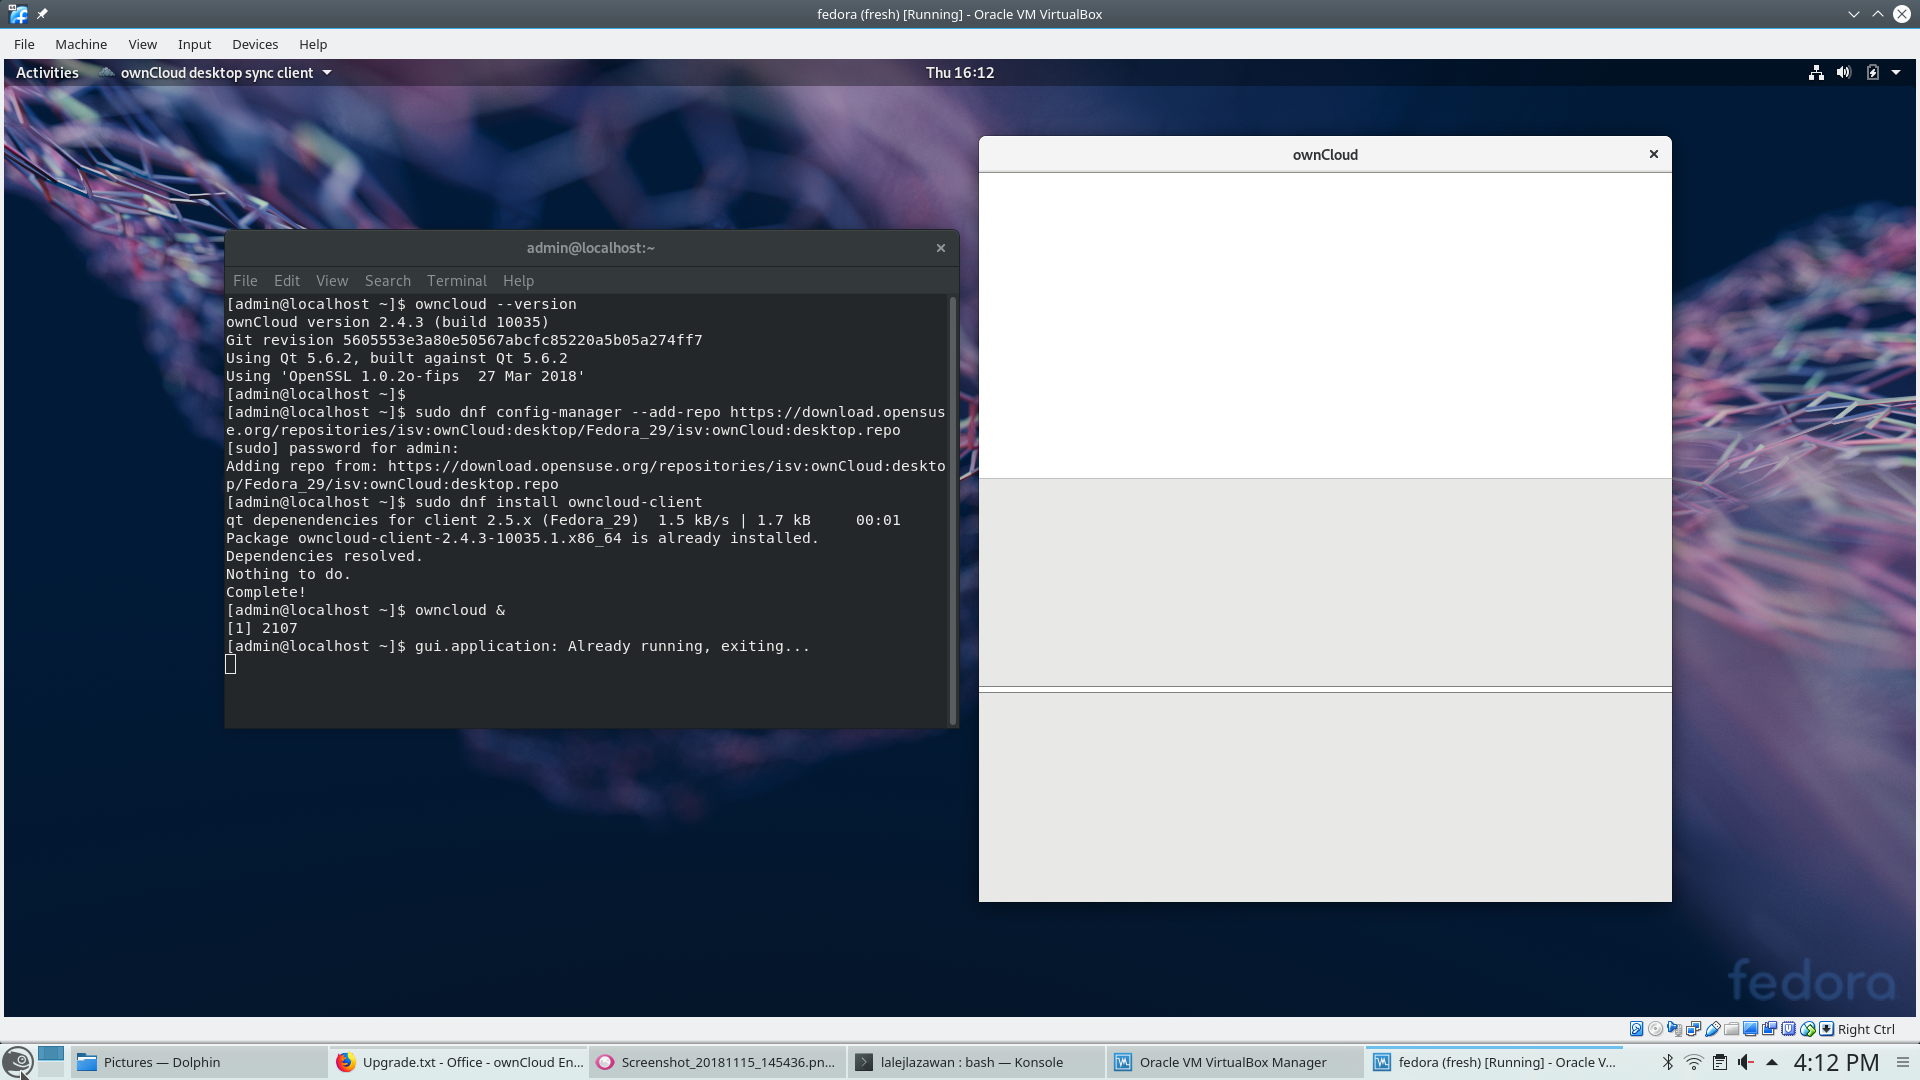The height and width of the screenshot is (1080, 1920).
Task: Open the Terminal menu in the terminal window
Action: [x=456, y=281]
